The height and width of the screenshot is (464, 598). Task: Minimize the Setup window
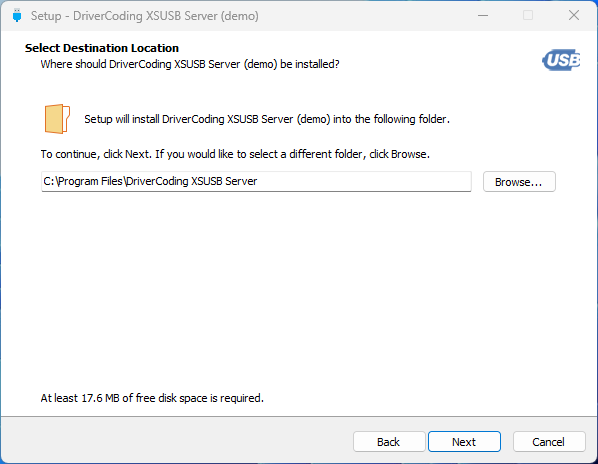click(x=483, y=16)
